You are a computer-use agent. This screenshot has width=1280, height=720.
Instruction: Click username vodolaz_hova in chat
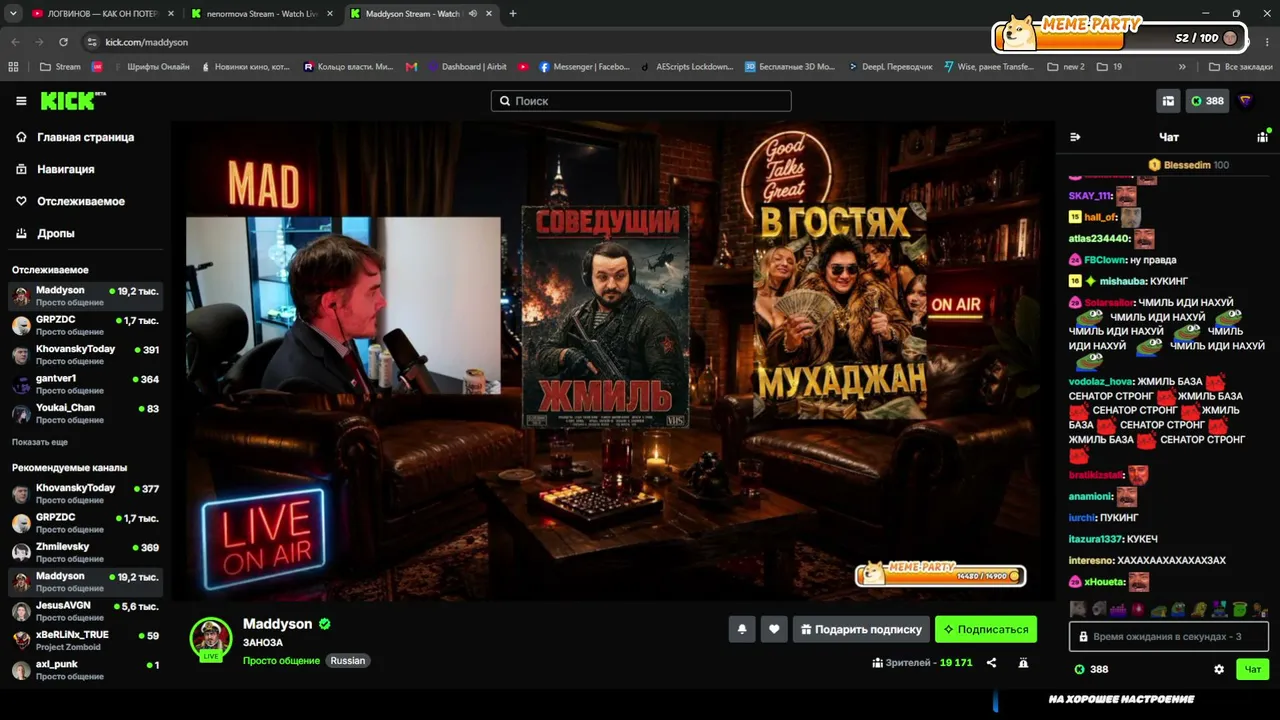pyautogui.click(x=1100, y=381)
